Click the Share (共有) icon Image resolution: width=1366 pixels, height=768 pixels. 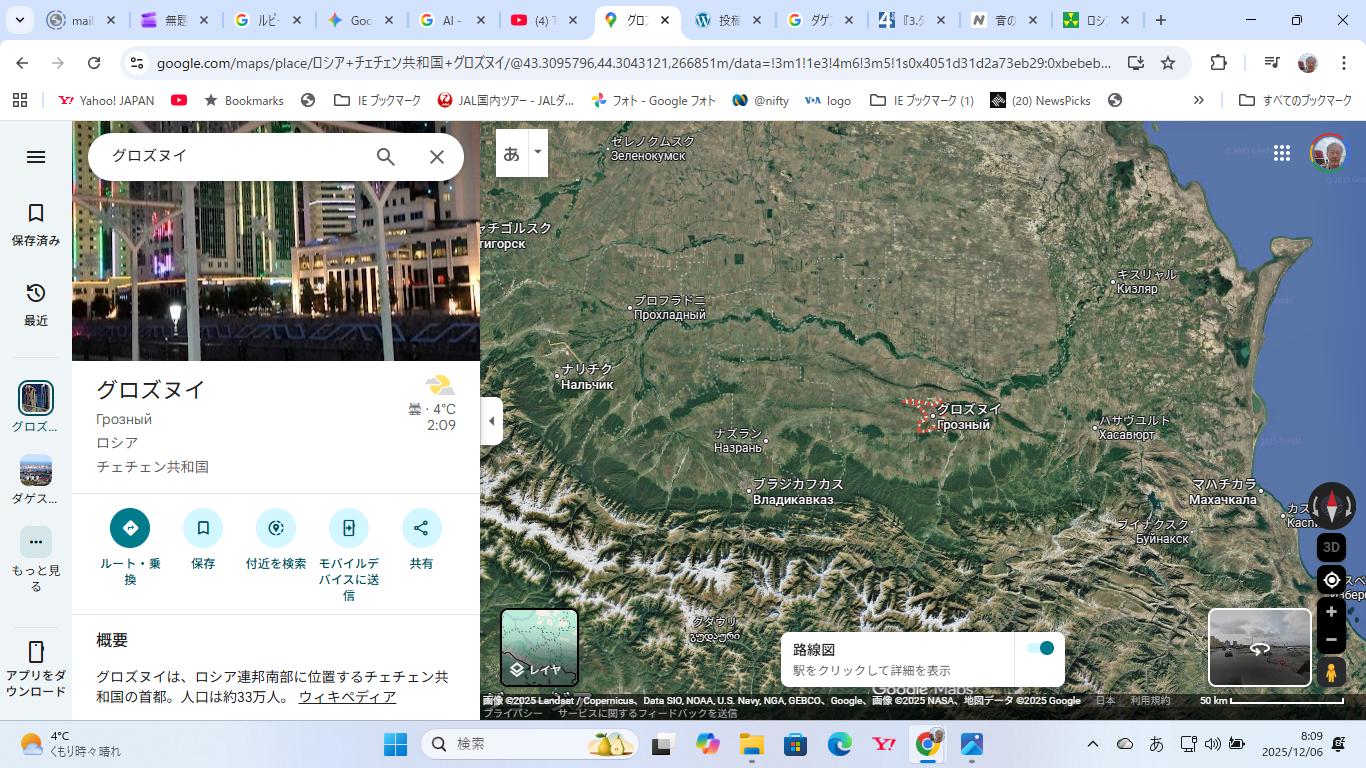point(421,528)
